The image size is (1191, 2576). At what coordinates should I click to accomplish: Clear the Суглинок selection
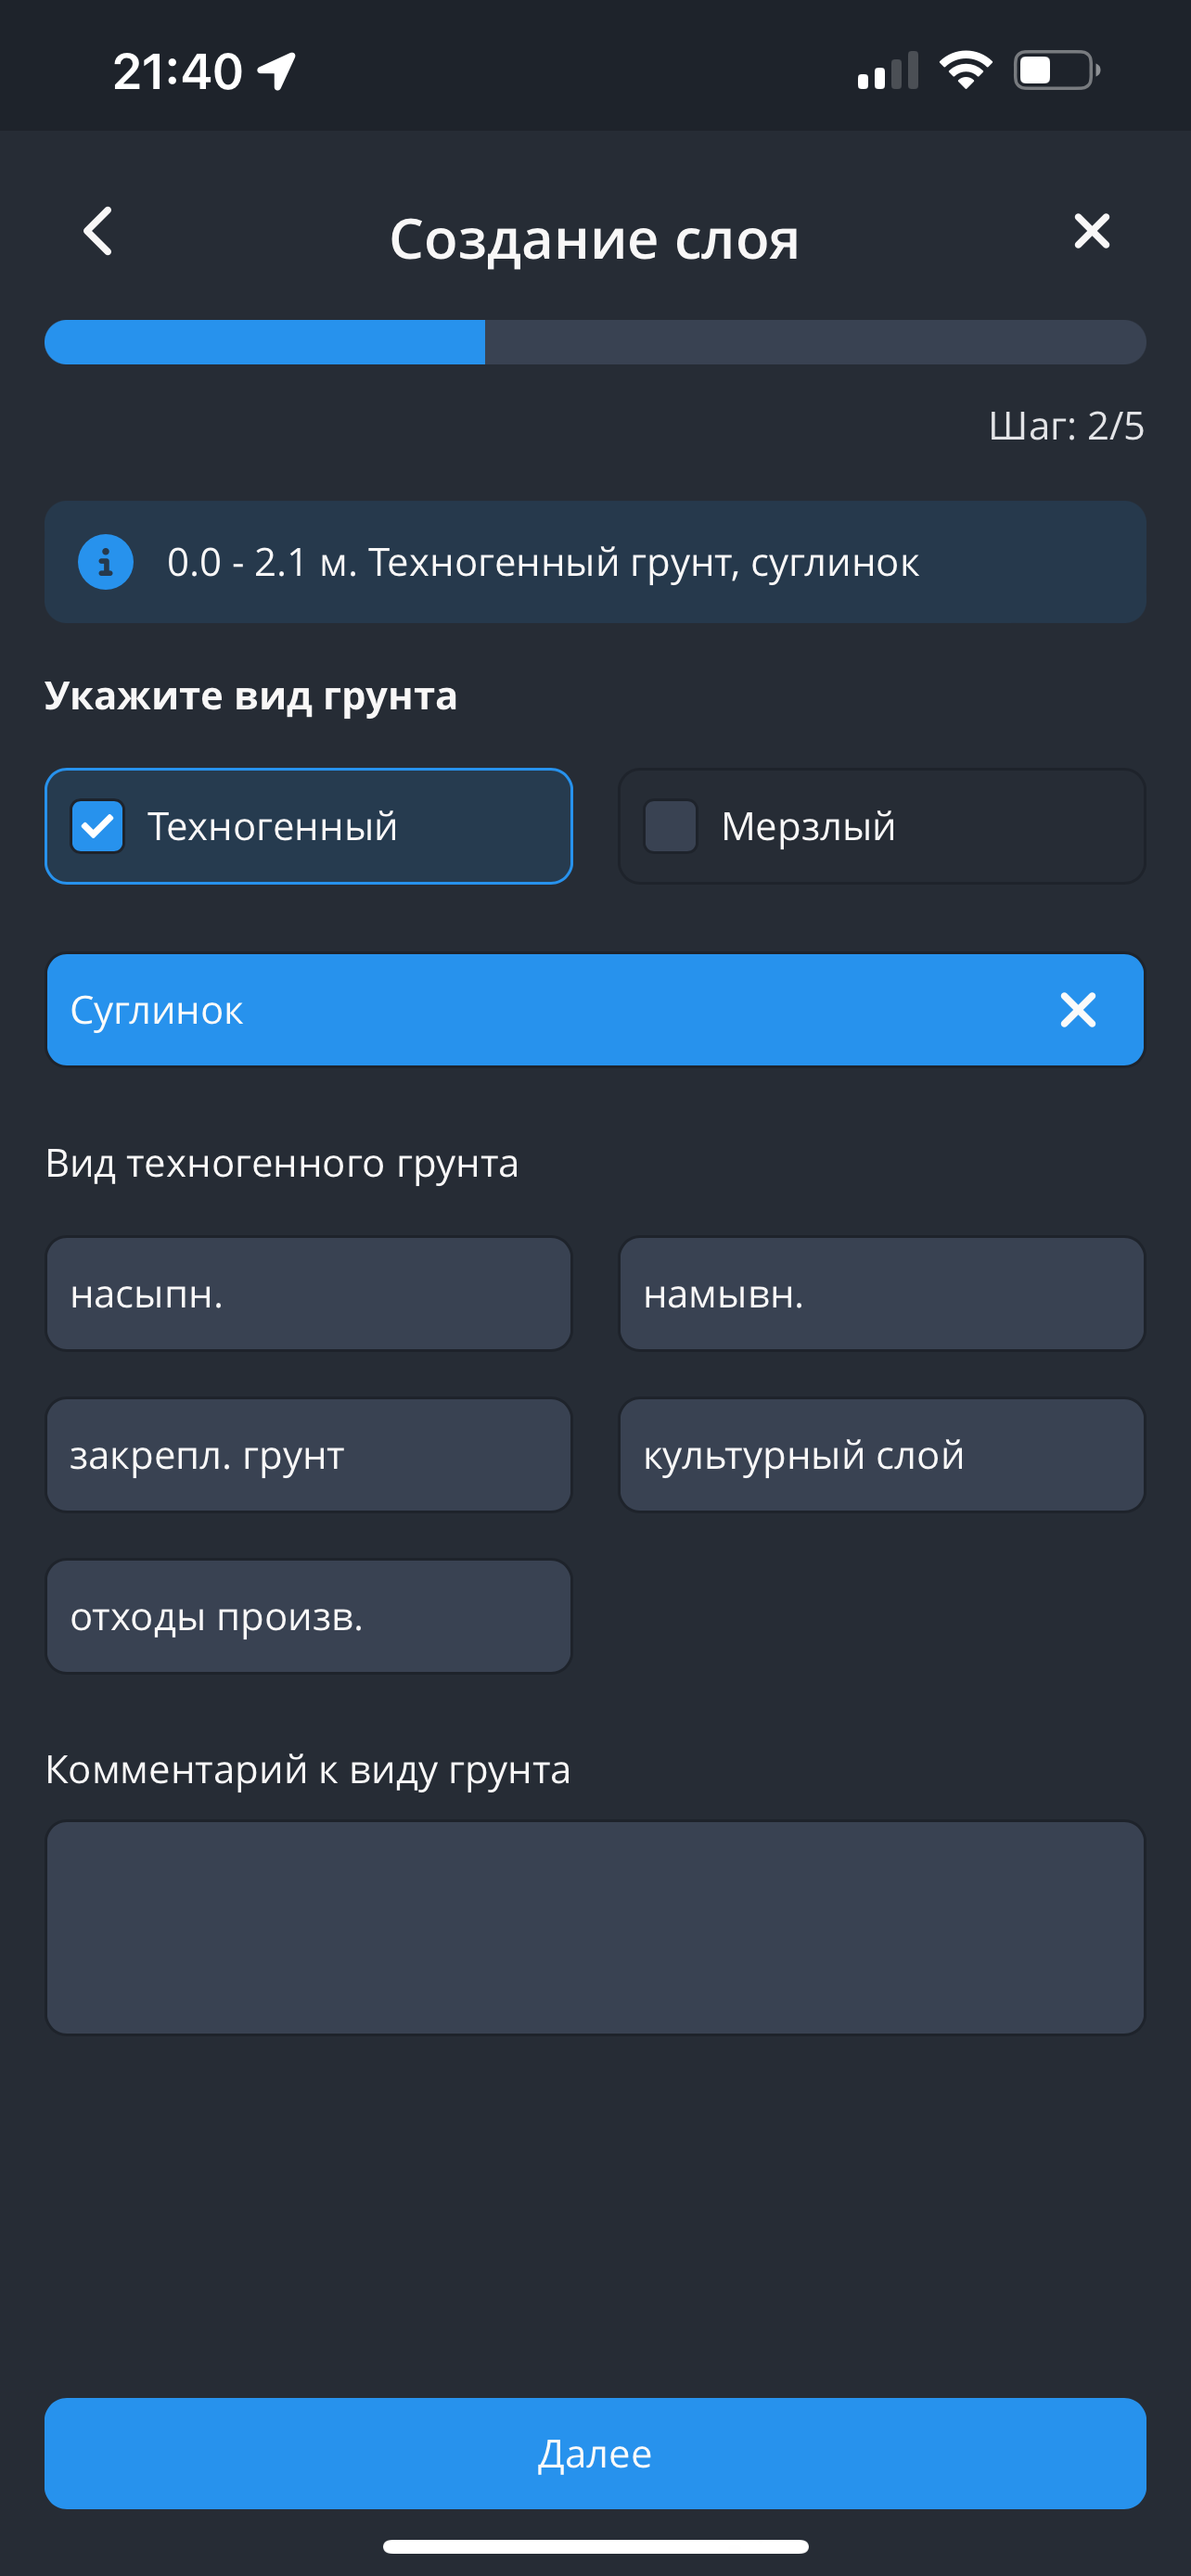pyautogui.click(x=1077, y=1010)
